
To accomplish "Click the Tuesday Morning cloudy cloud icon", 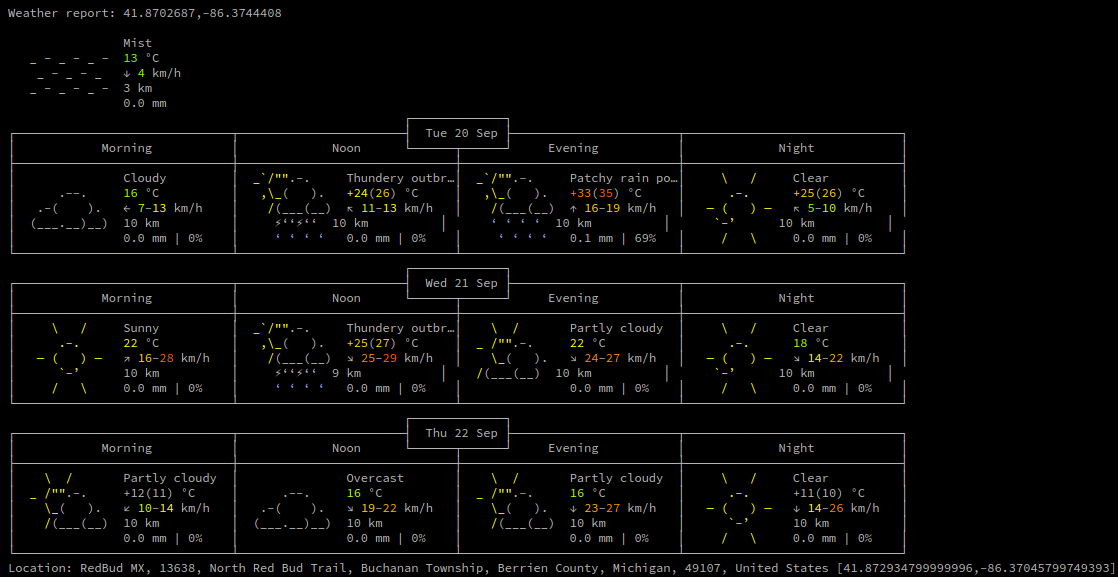I will pos(69,208).
